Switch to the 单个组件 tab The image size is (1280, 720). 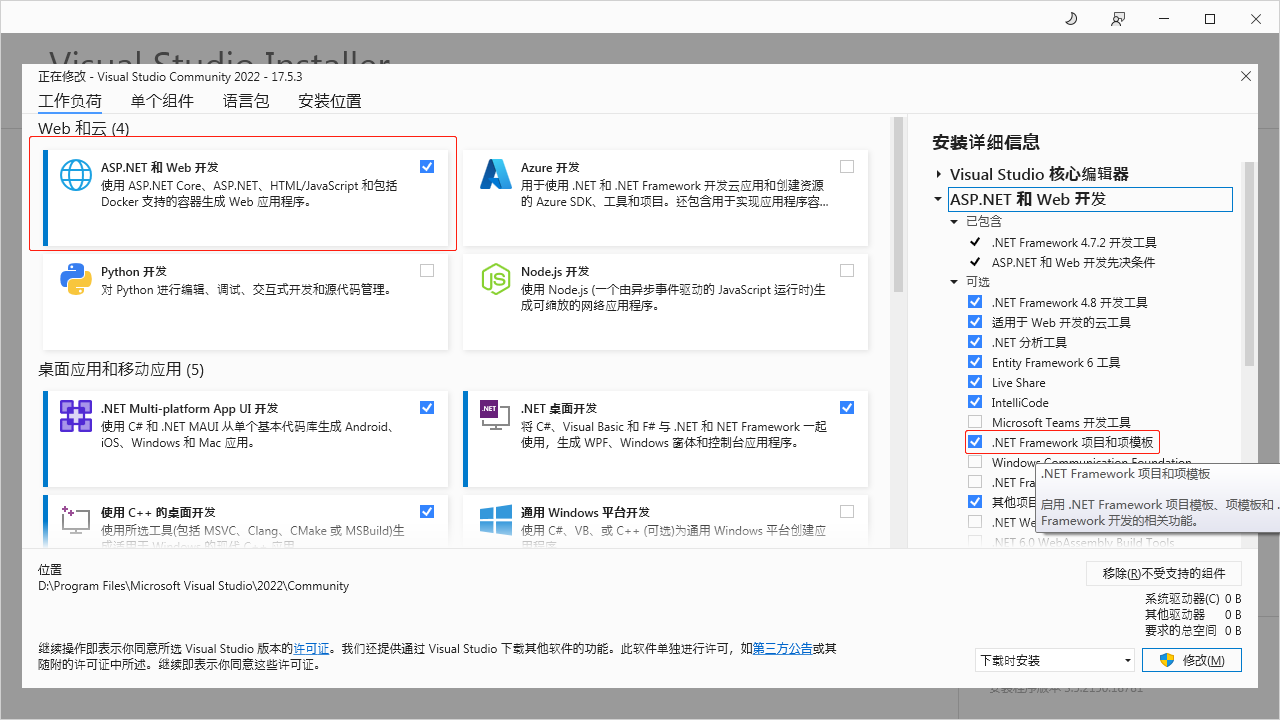(162, 101)
